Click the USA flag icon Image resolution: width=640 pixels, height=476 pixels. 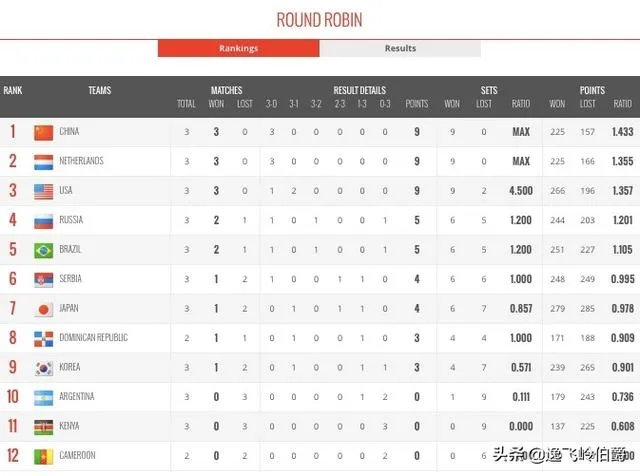(x=43, y=191)
